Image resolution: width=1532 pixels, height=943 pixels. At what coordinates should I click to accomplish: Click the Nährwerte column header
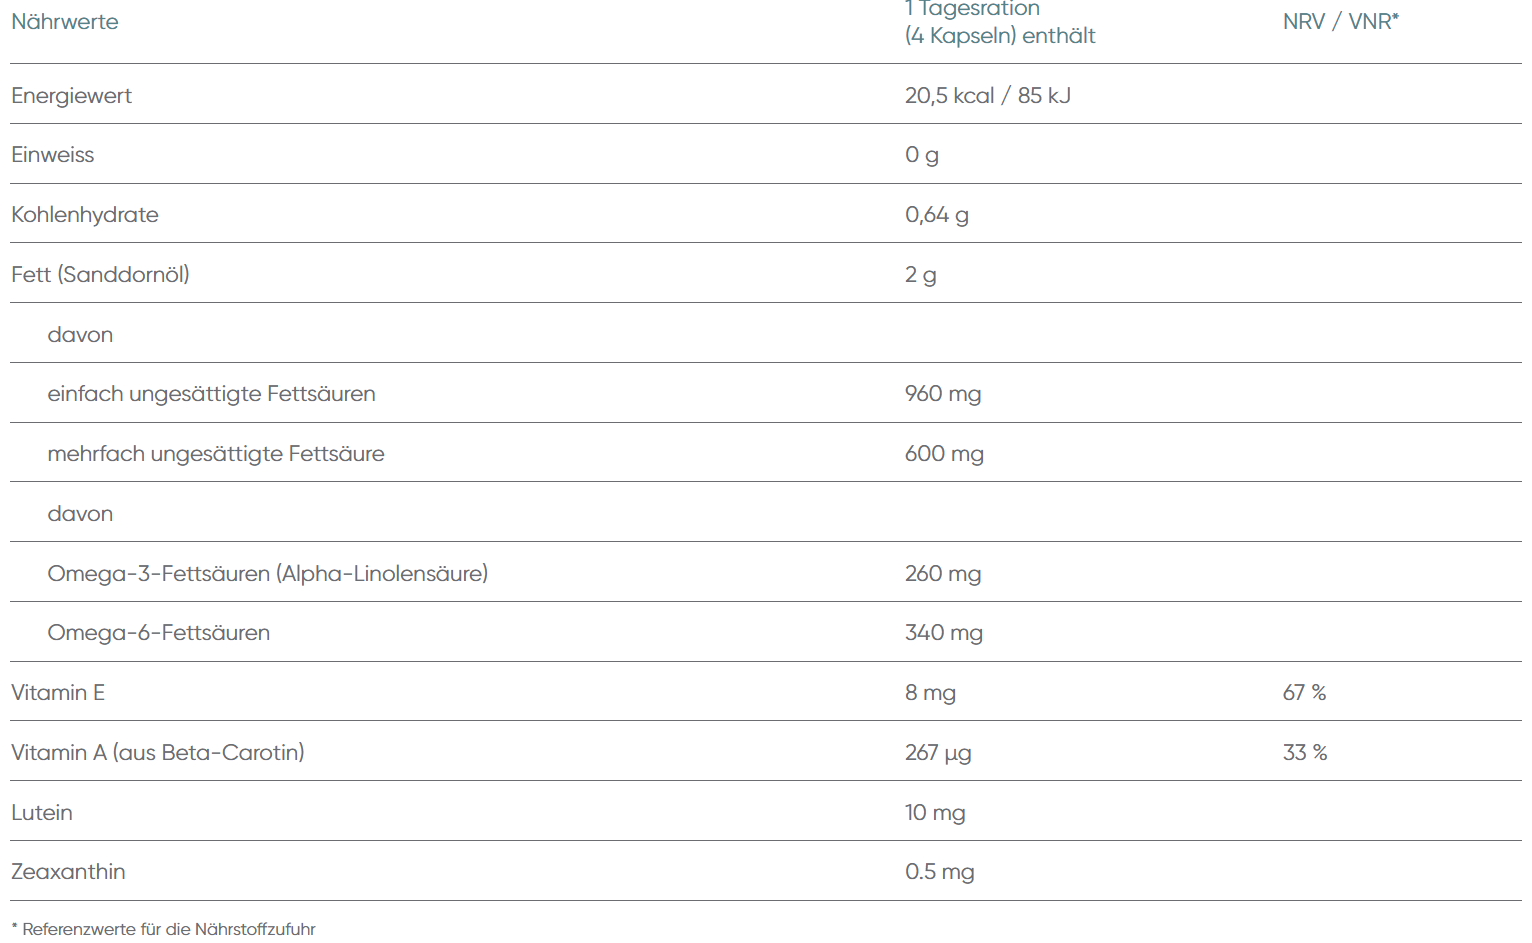[65, 22]
